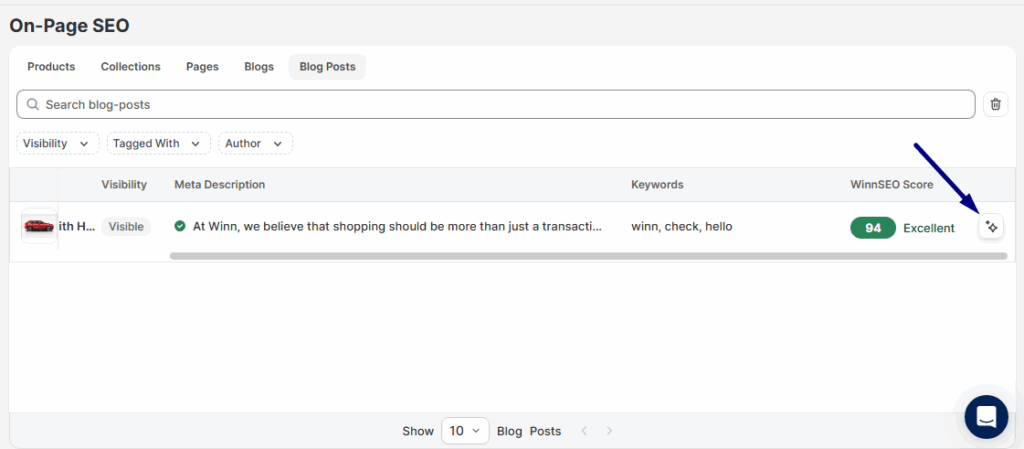
Task: Click the keywords 'winn, check, hello'
Action: tap(682, 226)
